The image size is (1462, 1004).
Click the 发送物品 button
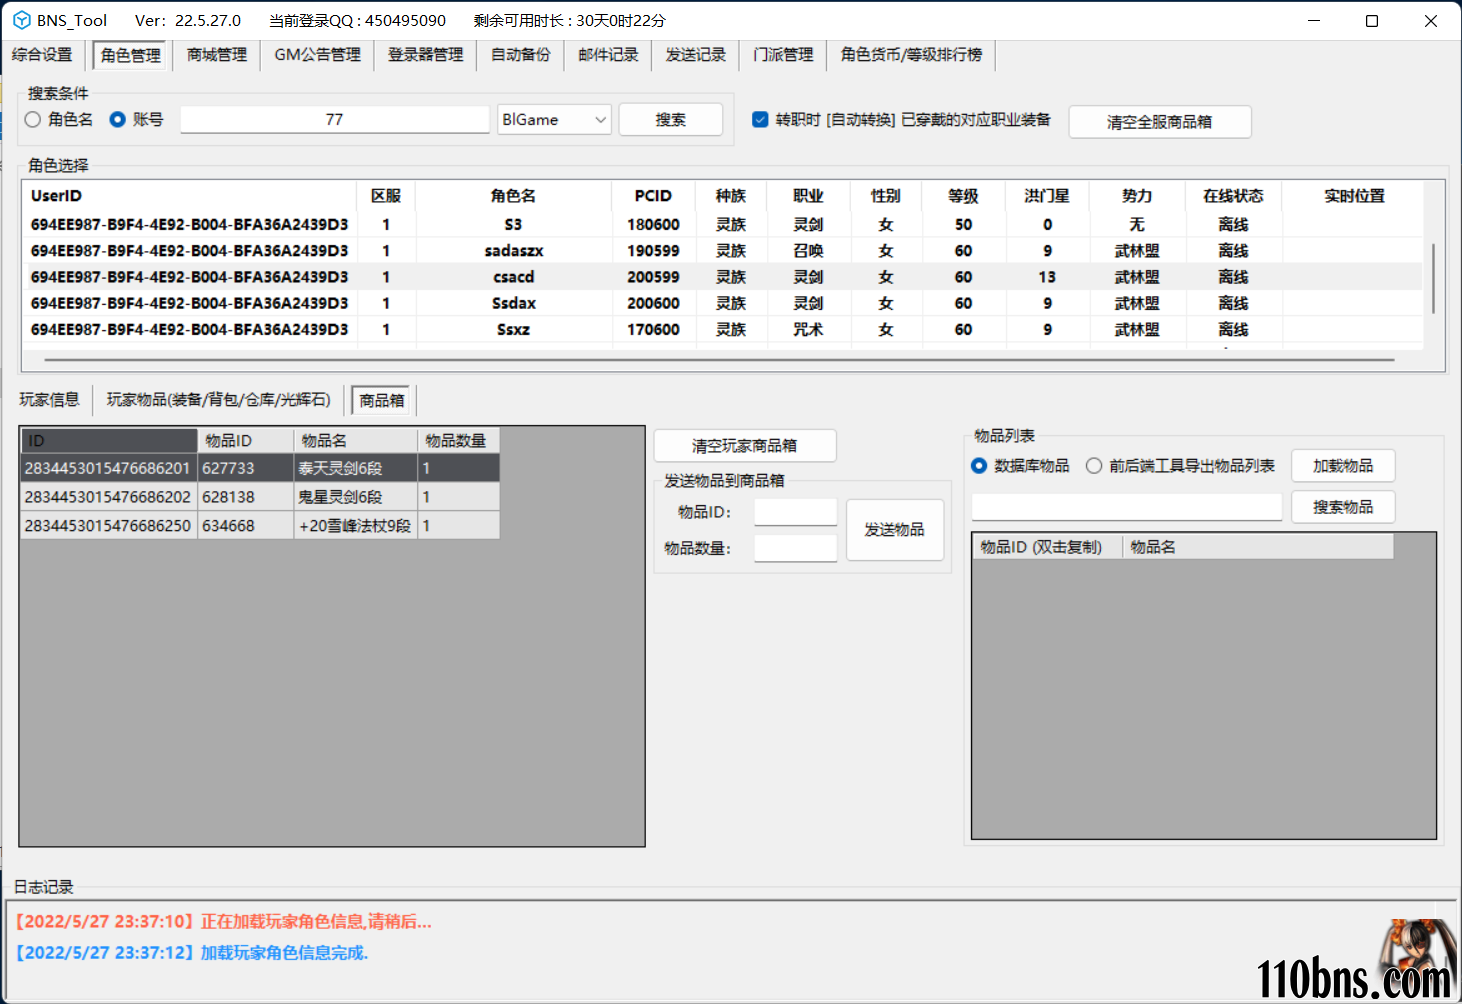click(x=895, y=530)
